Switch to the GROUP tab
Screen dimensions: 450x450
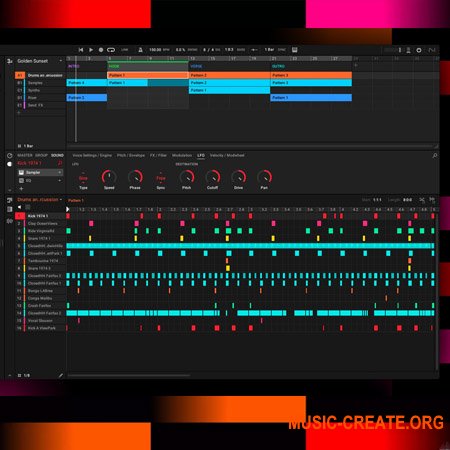click(x=42, y=155)
